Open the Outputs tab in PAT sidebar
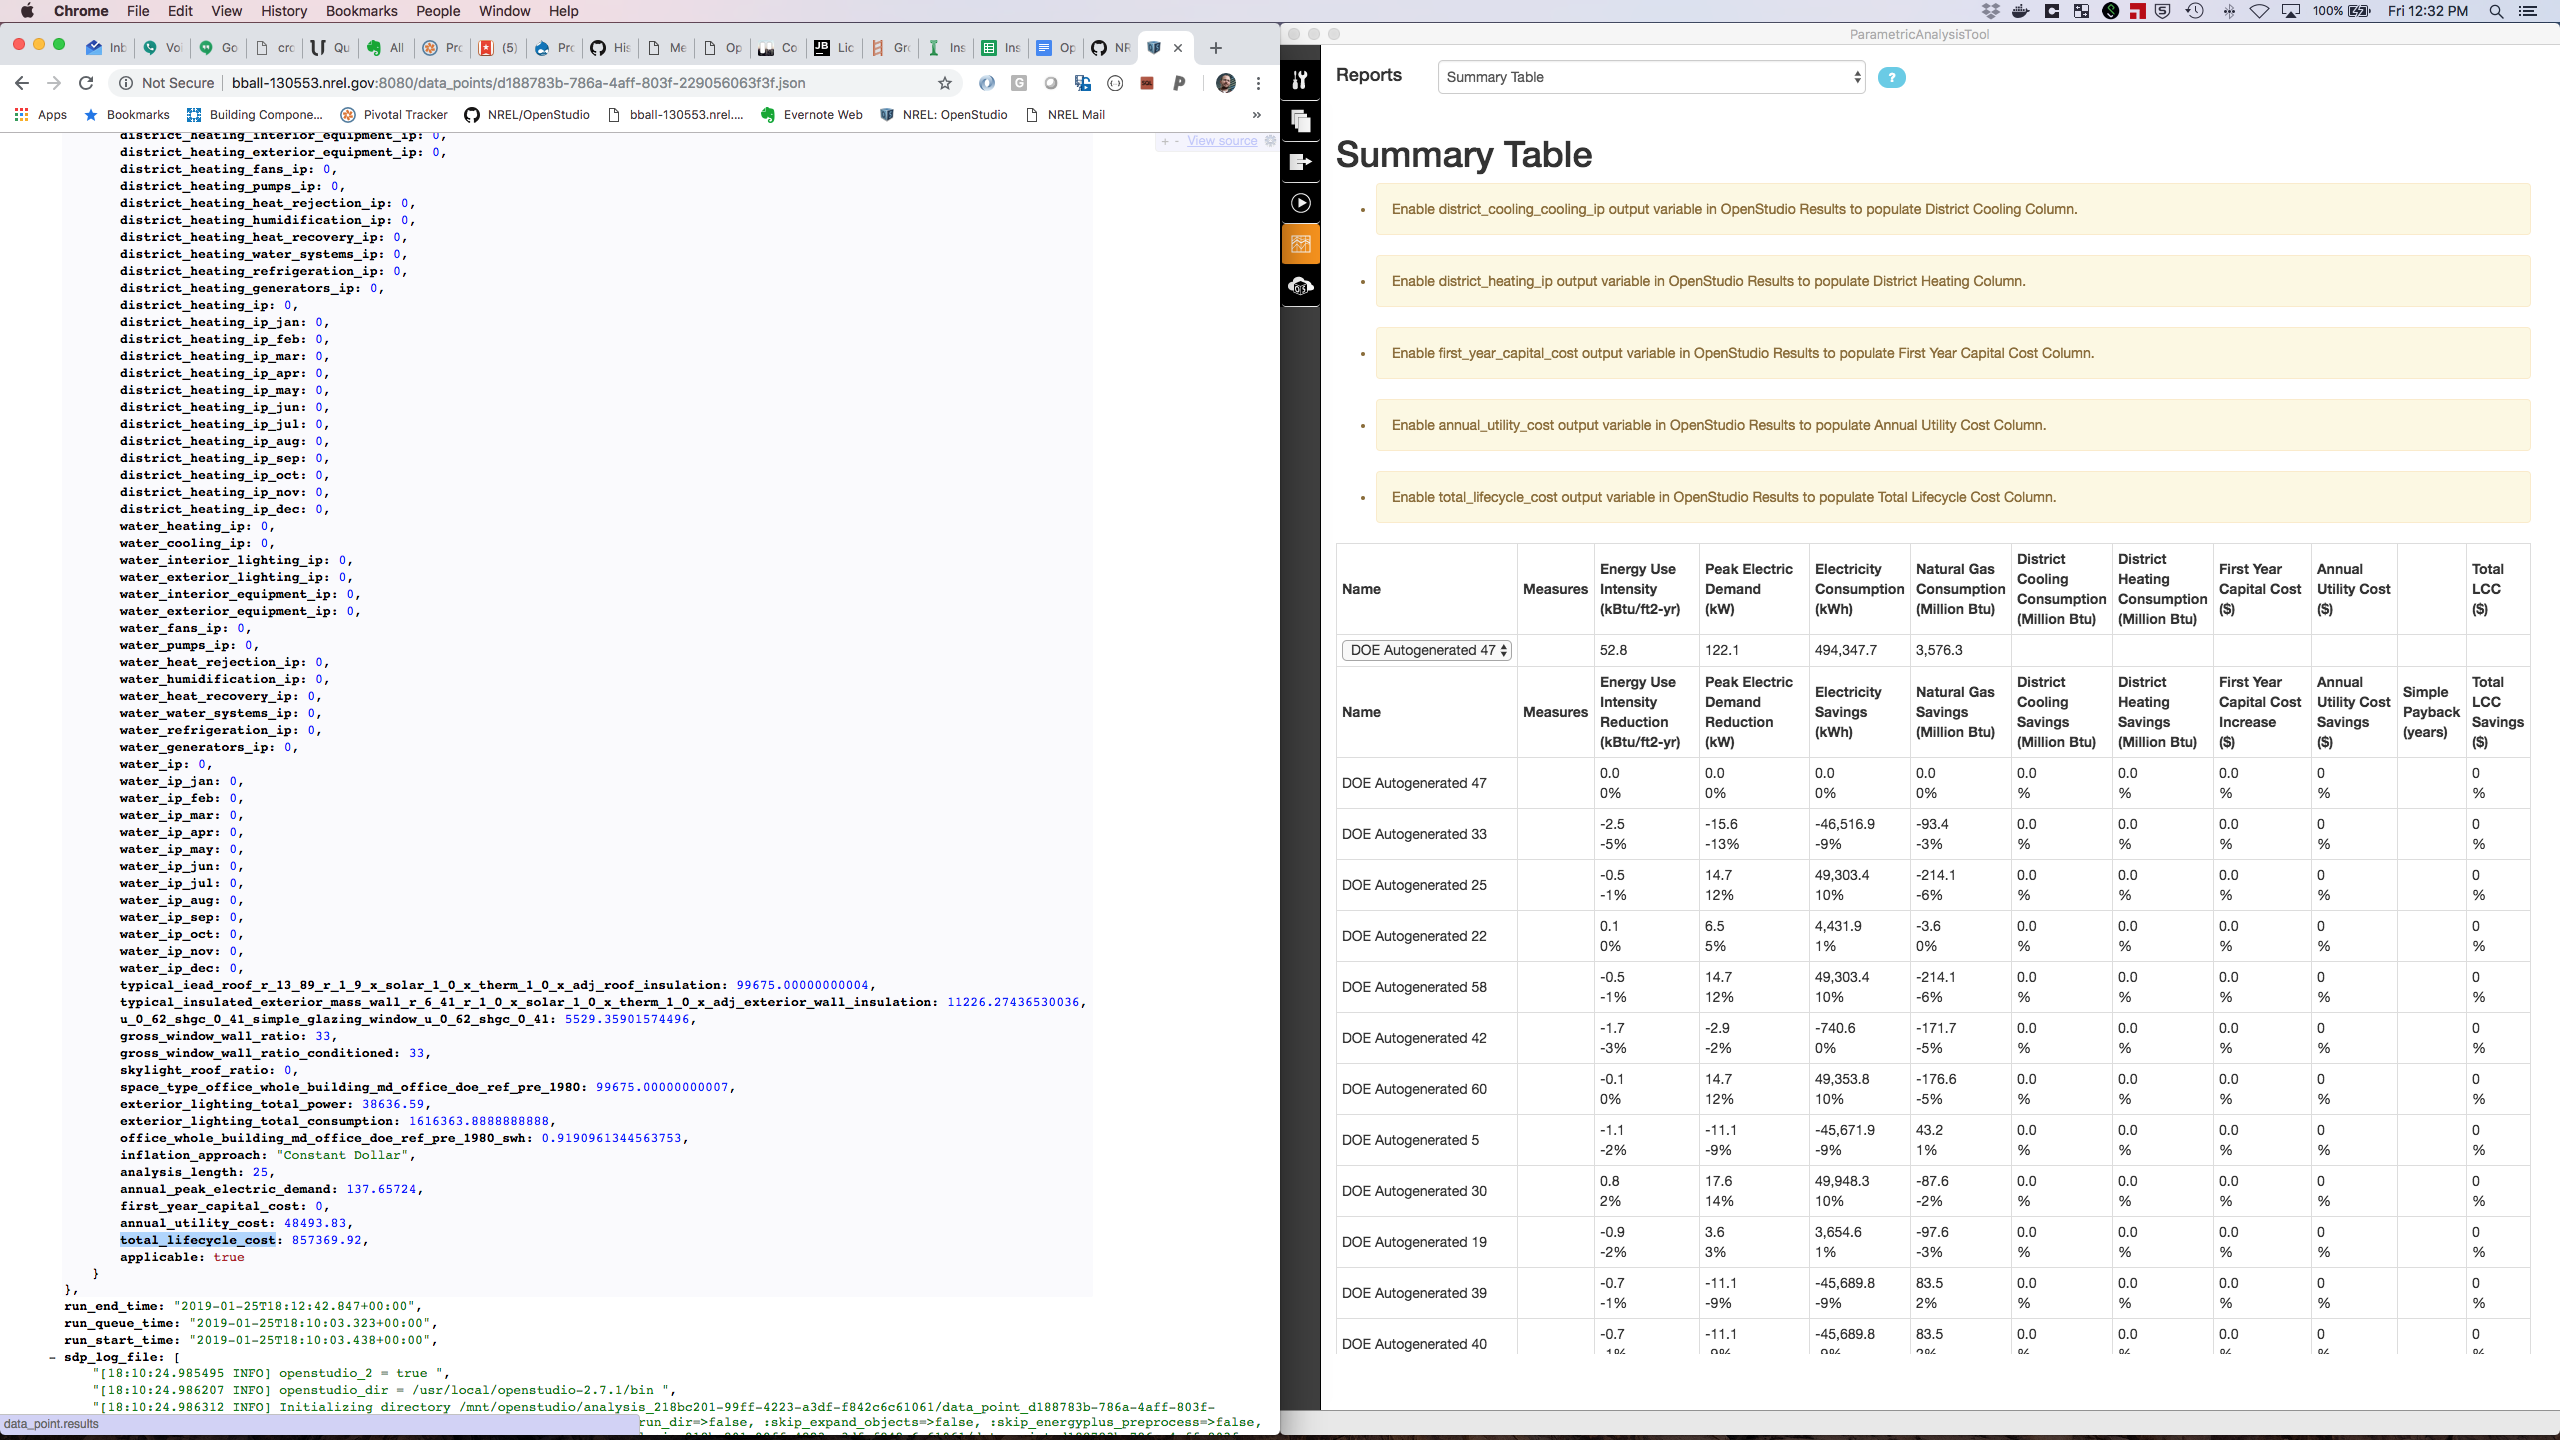The width and height of the screenshot is (2560, 1440). (x=1300, y=163)
